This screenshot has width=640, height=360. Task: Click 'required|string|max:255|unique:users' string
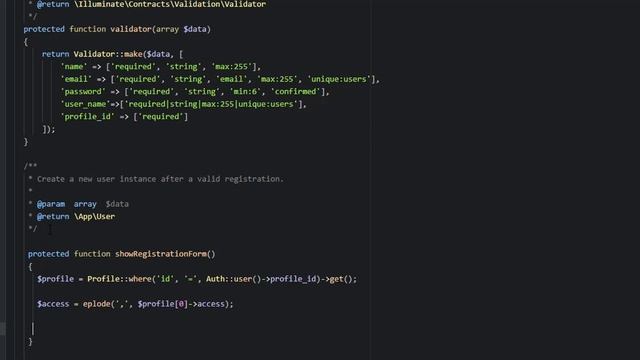pos(211,104)
